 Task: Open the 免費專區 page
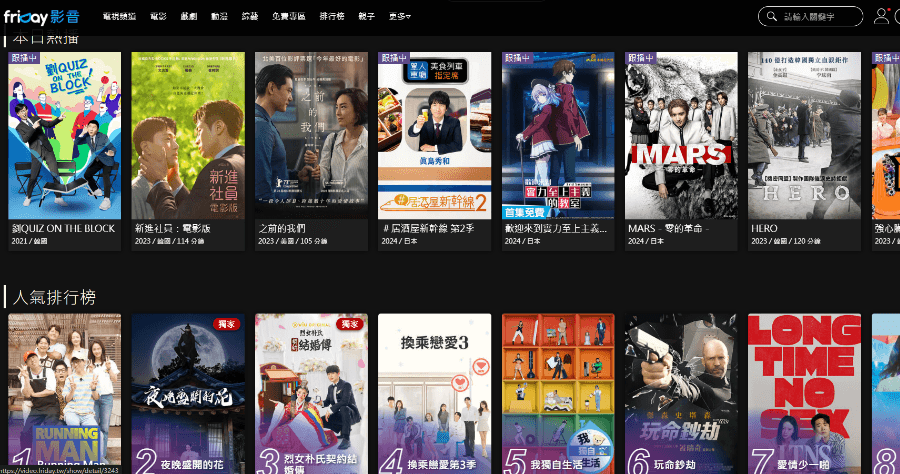(x=289, y=17)
